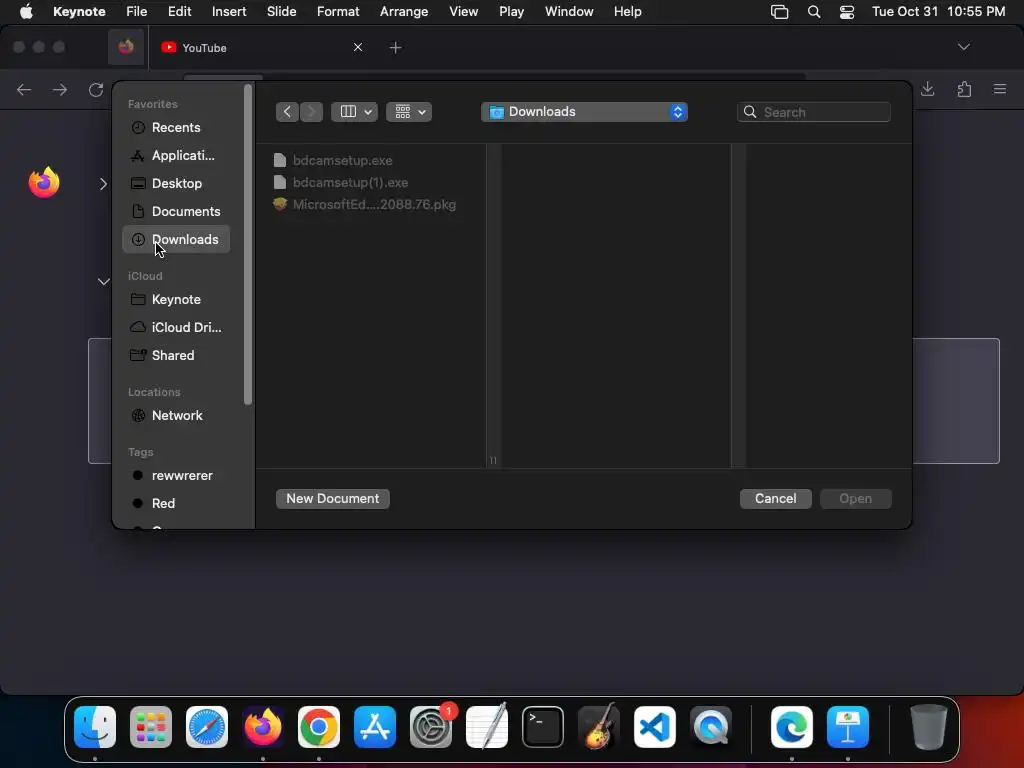
Task: Click Firefox forward arrow
Action: click(59, 89)
